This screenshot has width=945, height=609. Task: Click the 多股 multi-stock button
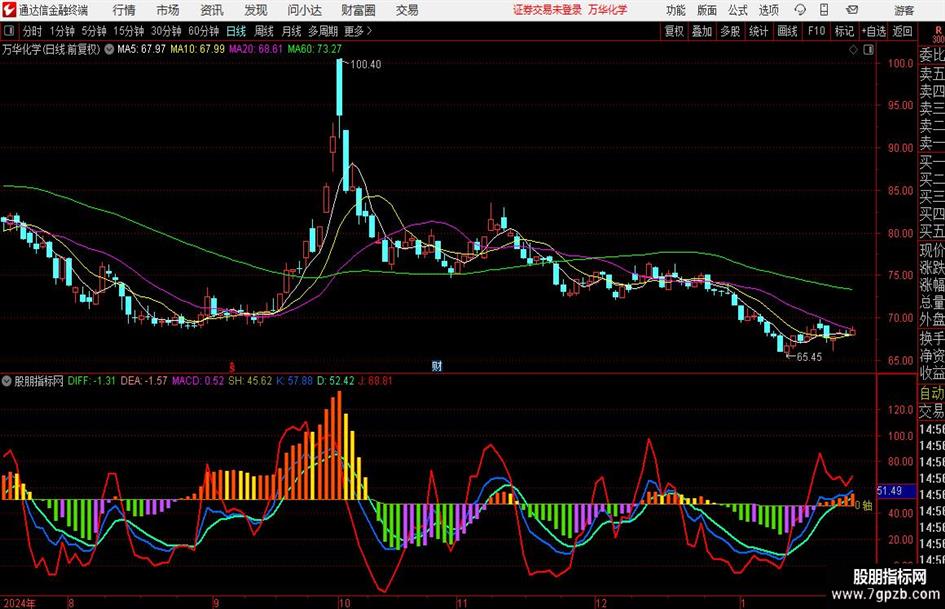pos(730,31)
